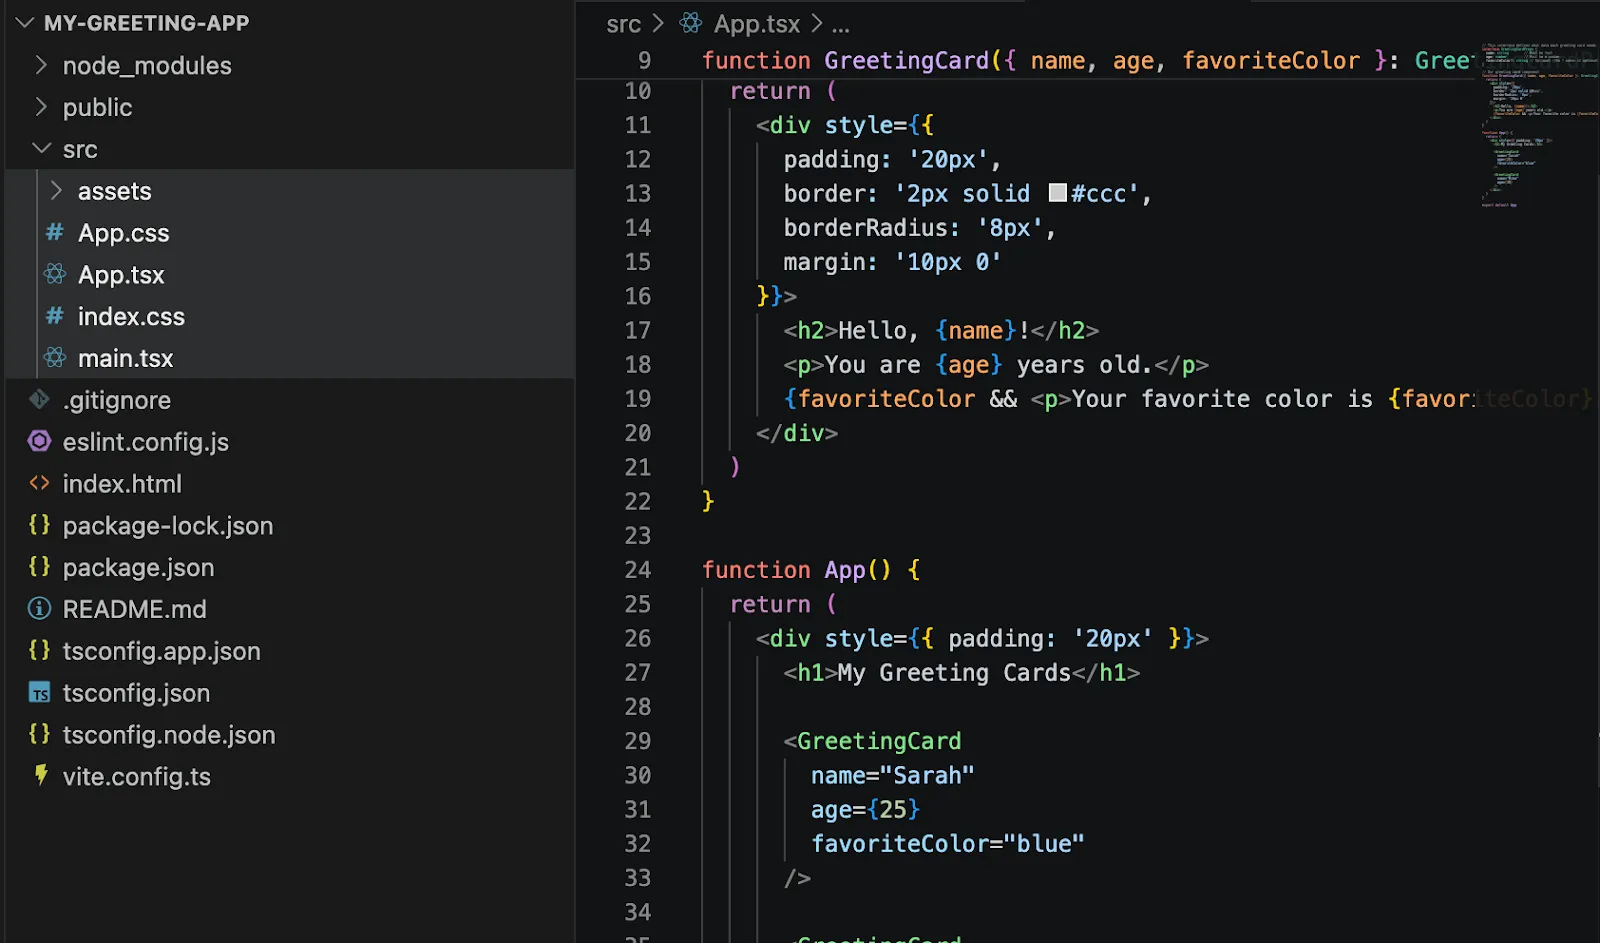Click the hash icon beside index.css
The image size is (1600, 943).
[x=55, y=316]
